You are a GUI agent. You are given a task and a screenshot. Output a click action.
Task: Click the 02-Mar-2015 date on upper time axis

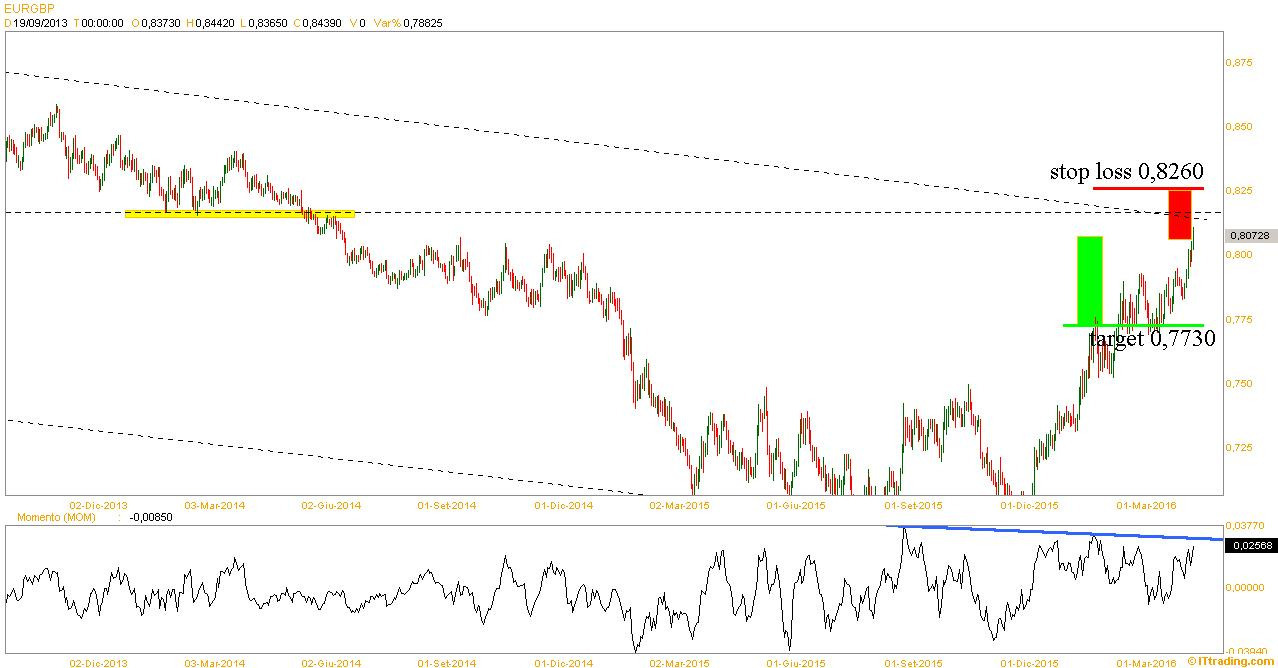[x=679, y=506]
